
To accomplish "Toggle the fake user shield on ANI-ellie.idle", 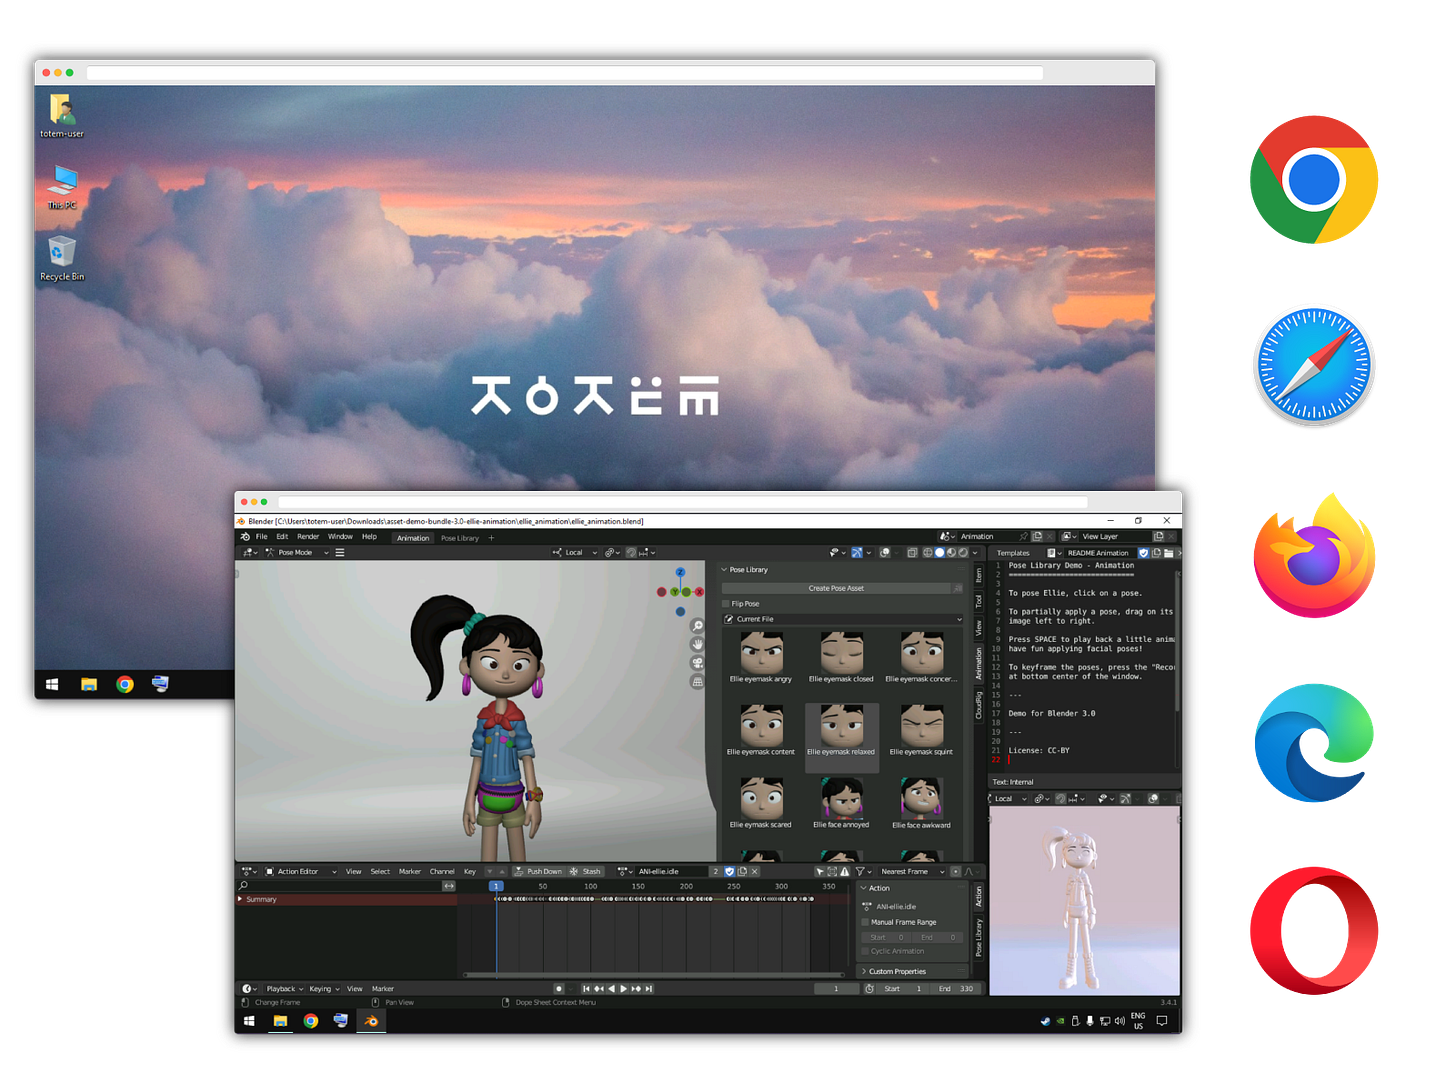I will [729, 871].
